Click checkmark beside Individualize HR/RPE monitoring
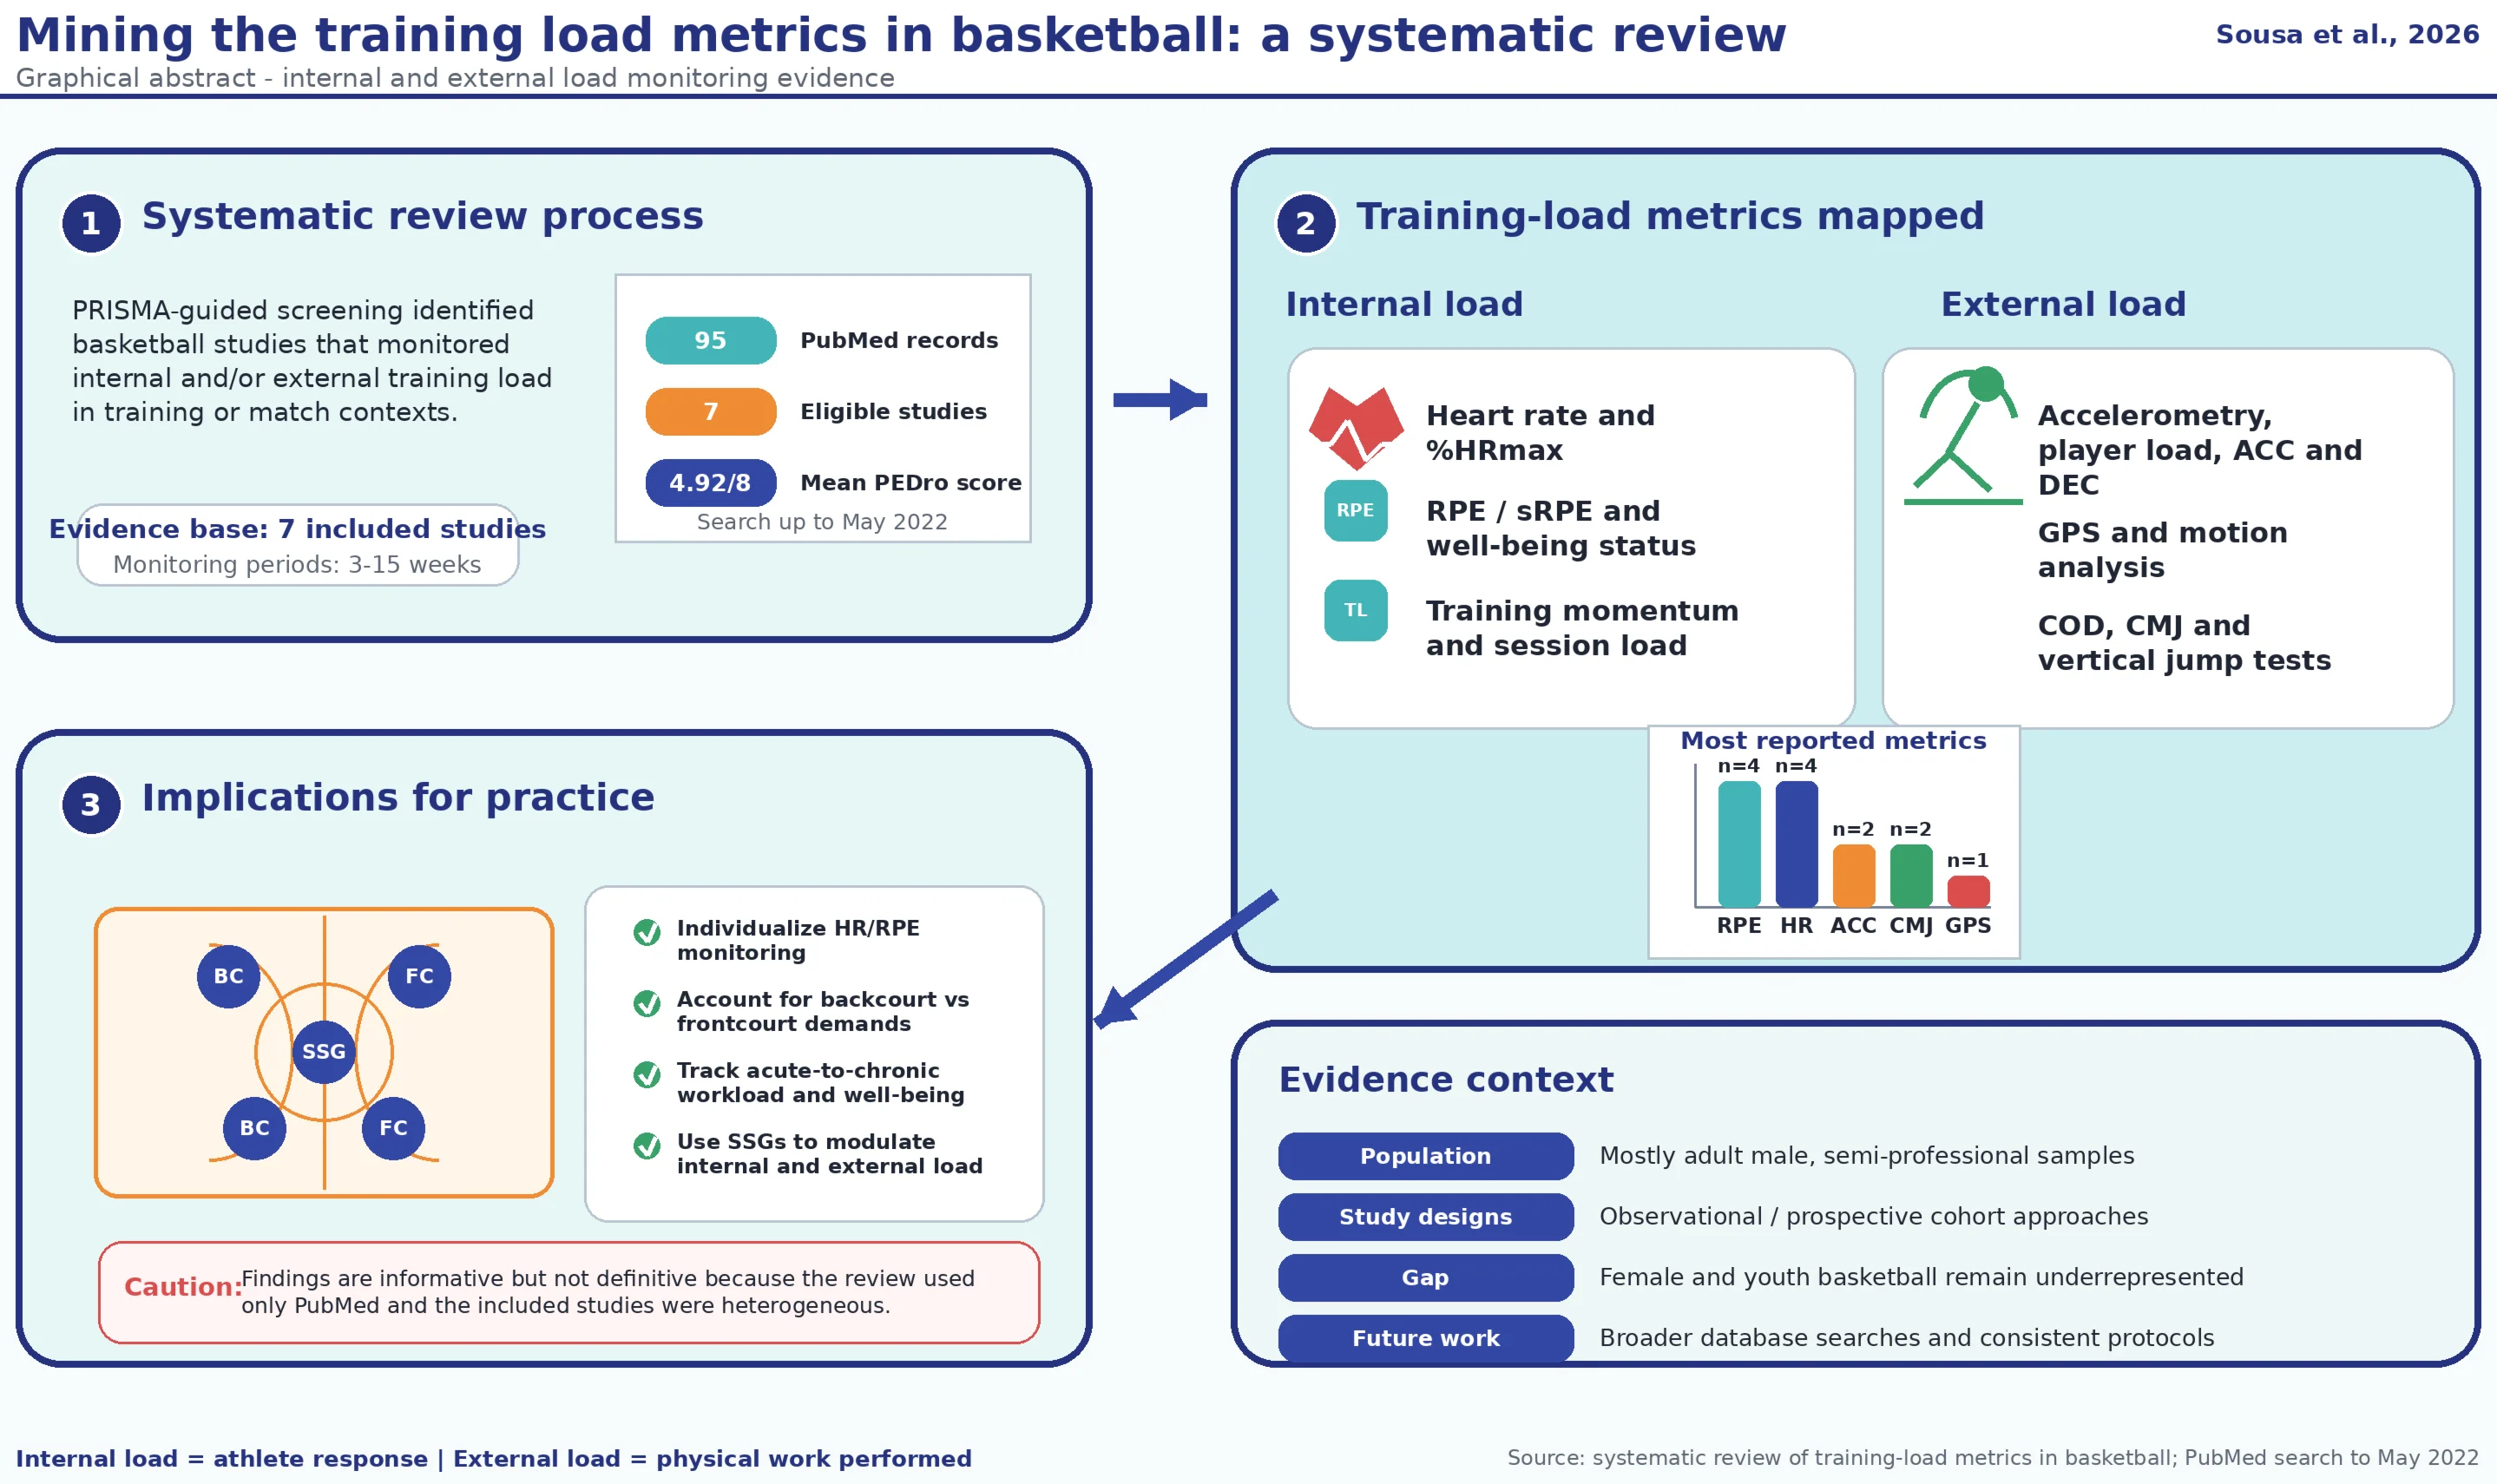Viewport: 2497px width, 1484px height. point(647,932)
